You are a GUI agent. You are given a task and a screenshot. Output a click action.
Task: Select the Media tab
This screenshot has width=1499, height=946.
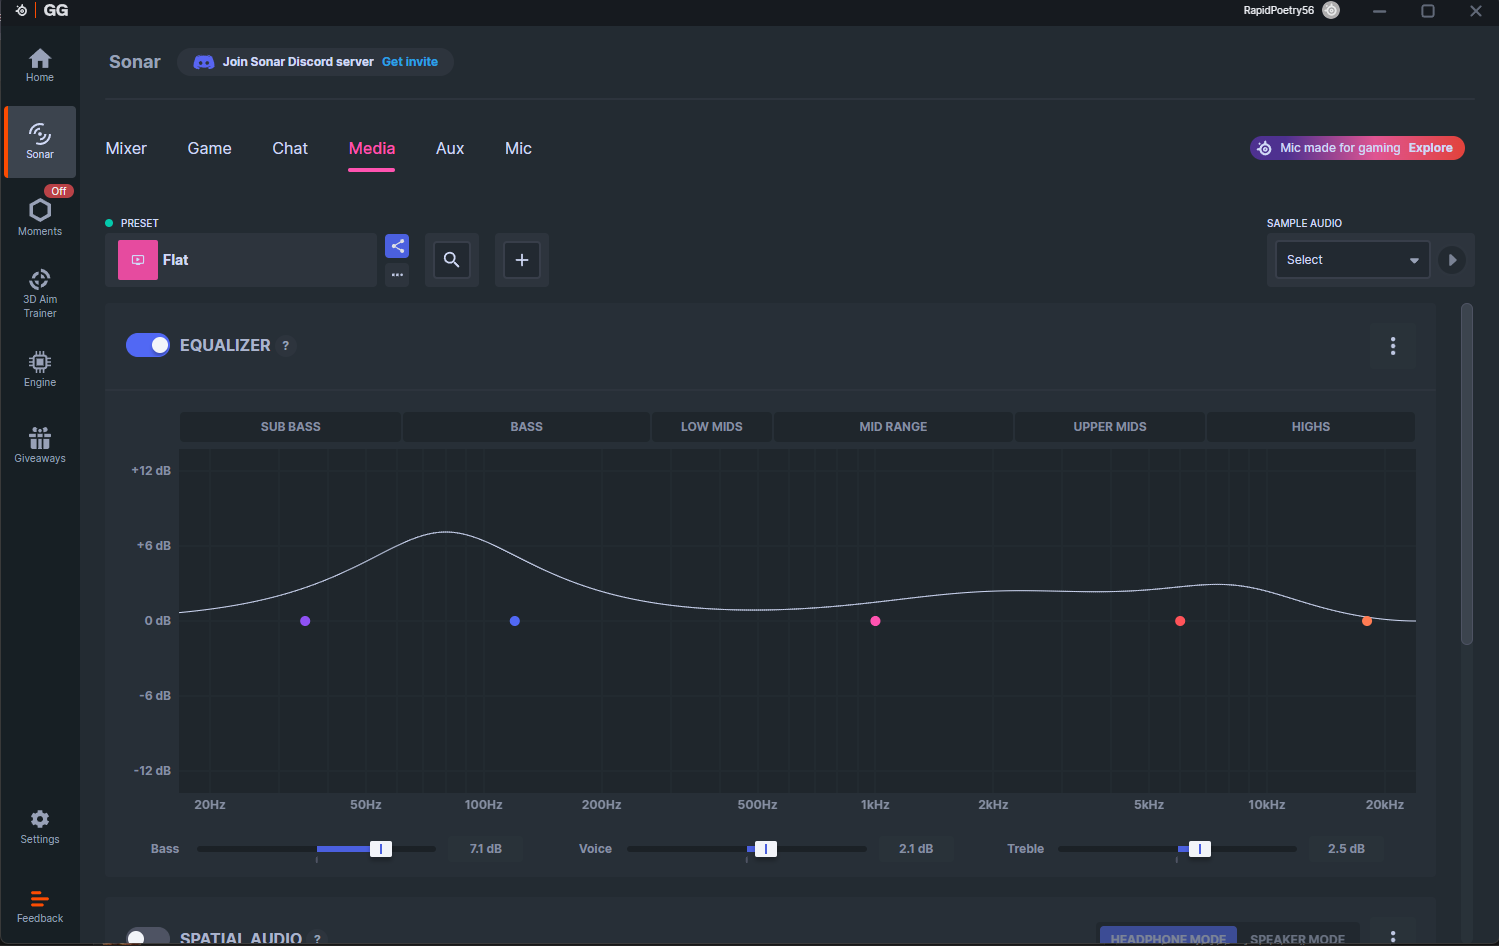click(372, 148)
